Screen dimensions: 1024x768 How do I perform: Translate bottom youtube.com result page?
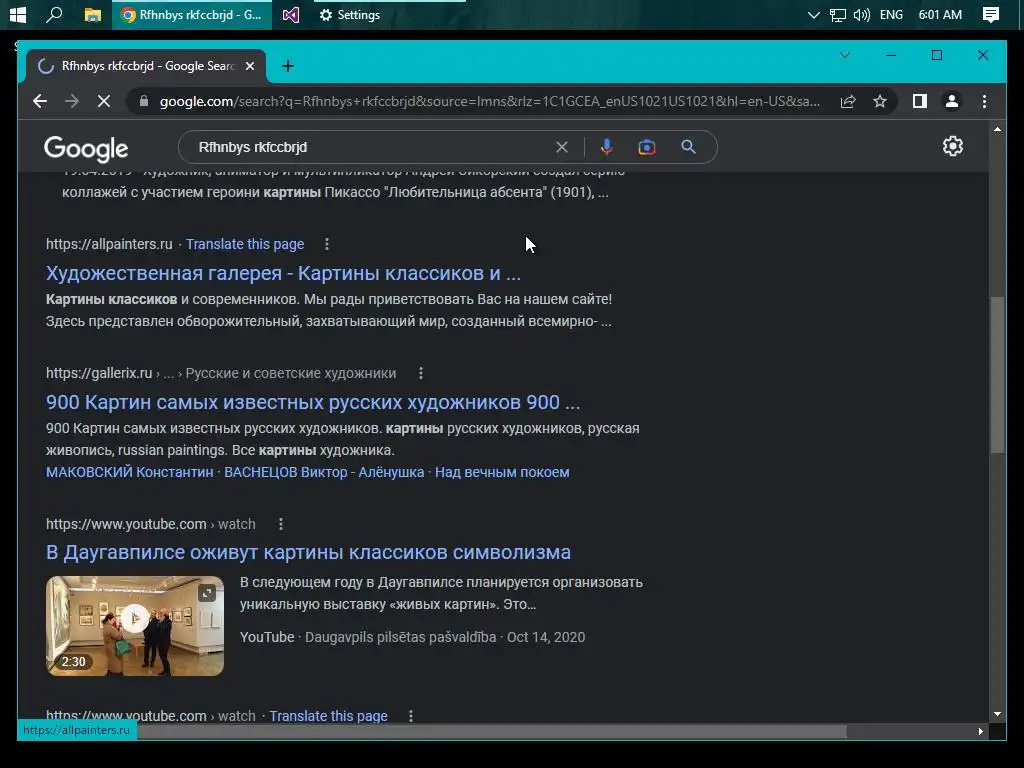(328, 716)
